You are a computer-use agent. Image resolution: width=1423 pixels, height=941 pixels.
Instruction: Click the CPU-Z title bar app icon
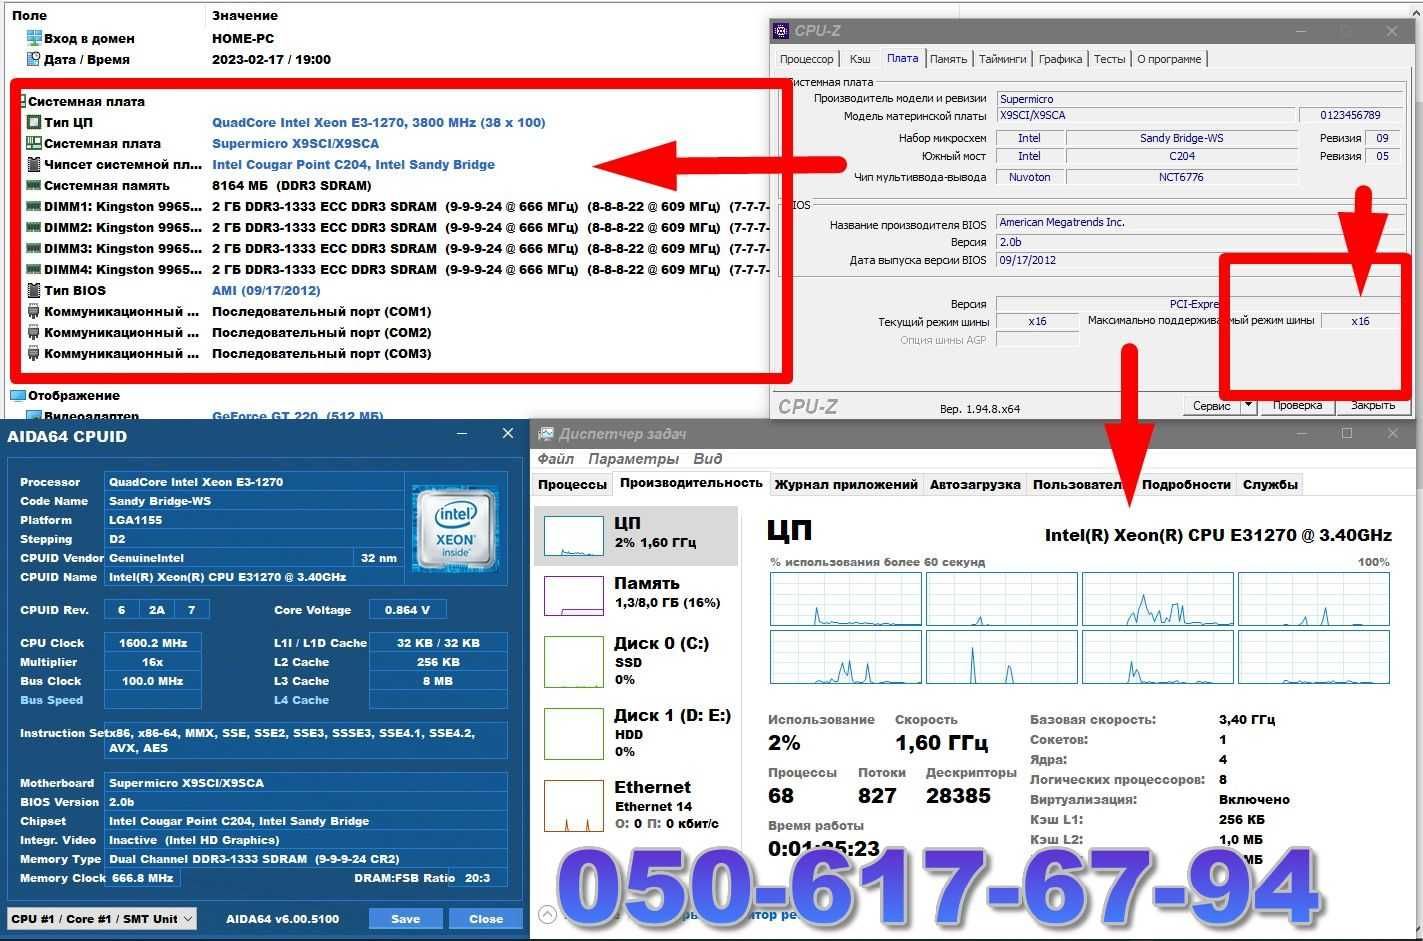tap(781, 31)
